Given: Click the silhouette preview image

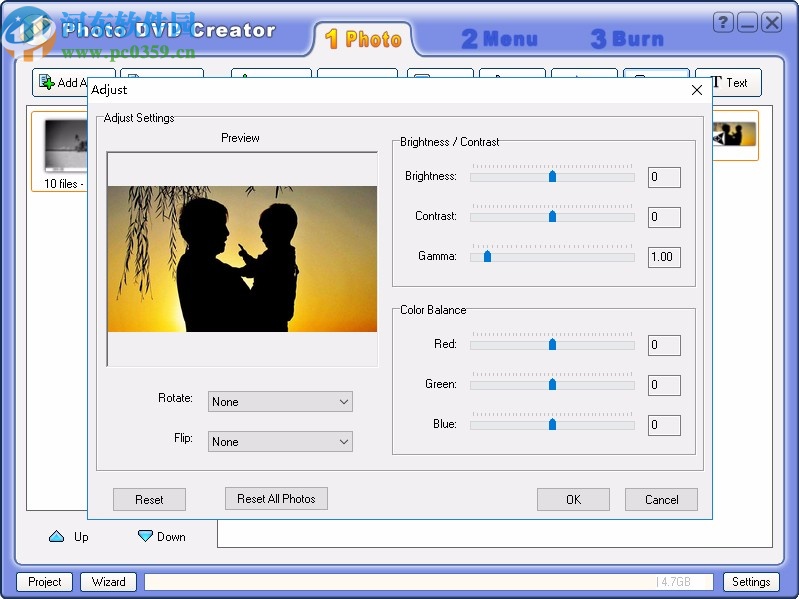Looking at the screenshot, I should [242, 259].
